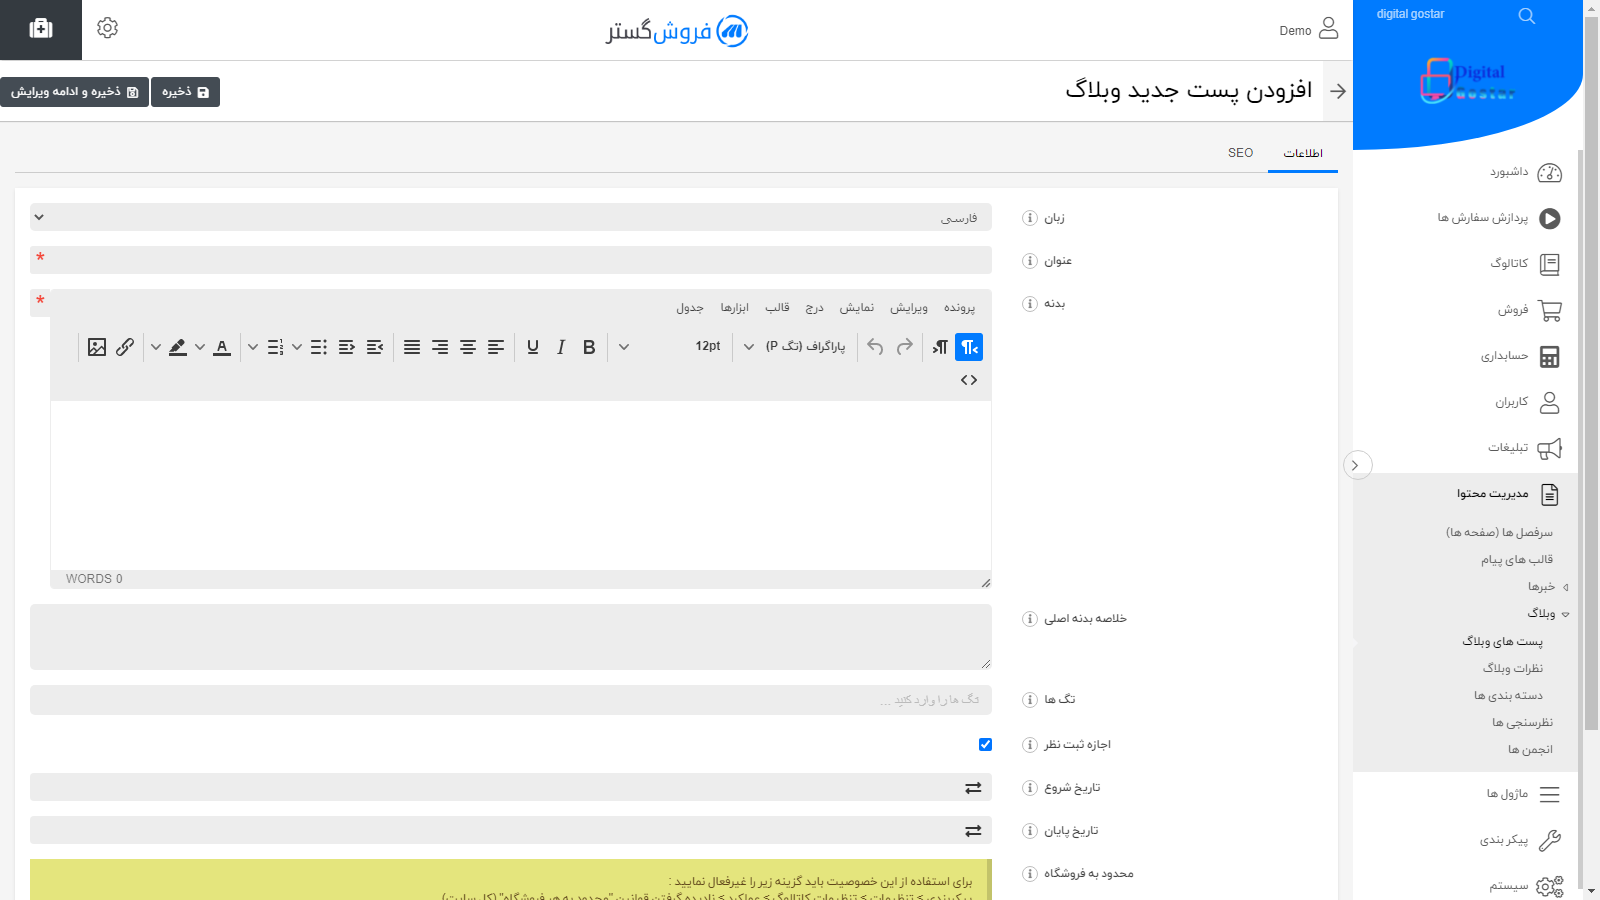Click the Bold formatting icon

coord(589,347)
